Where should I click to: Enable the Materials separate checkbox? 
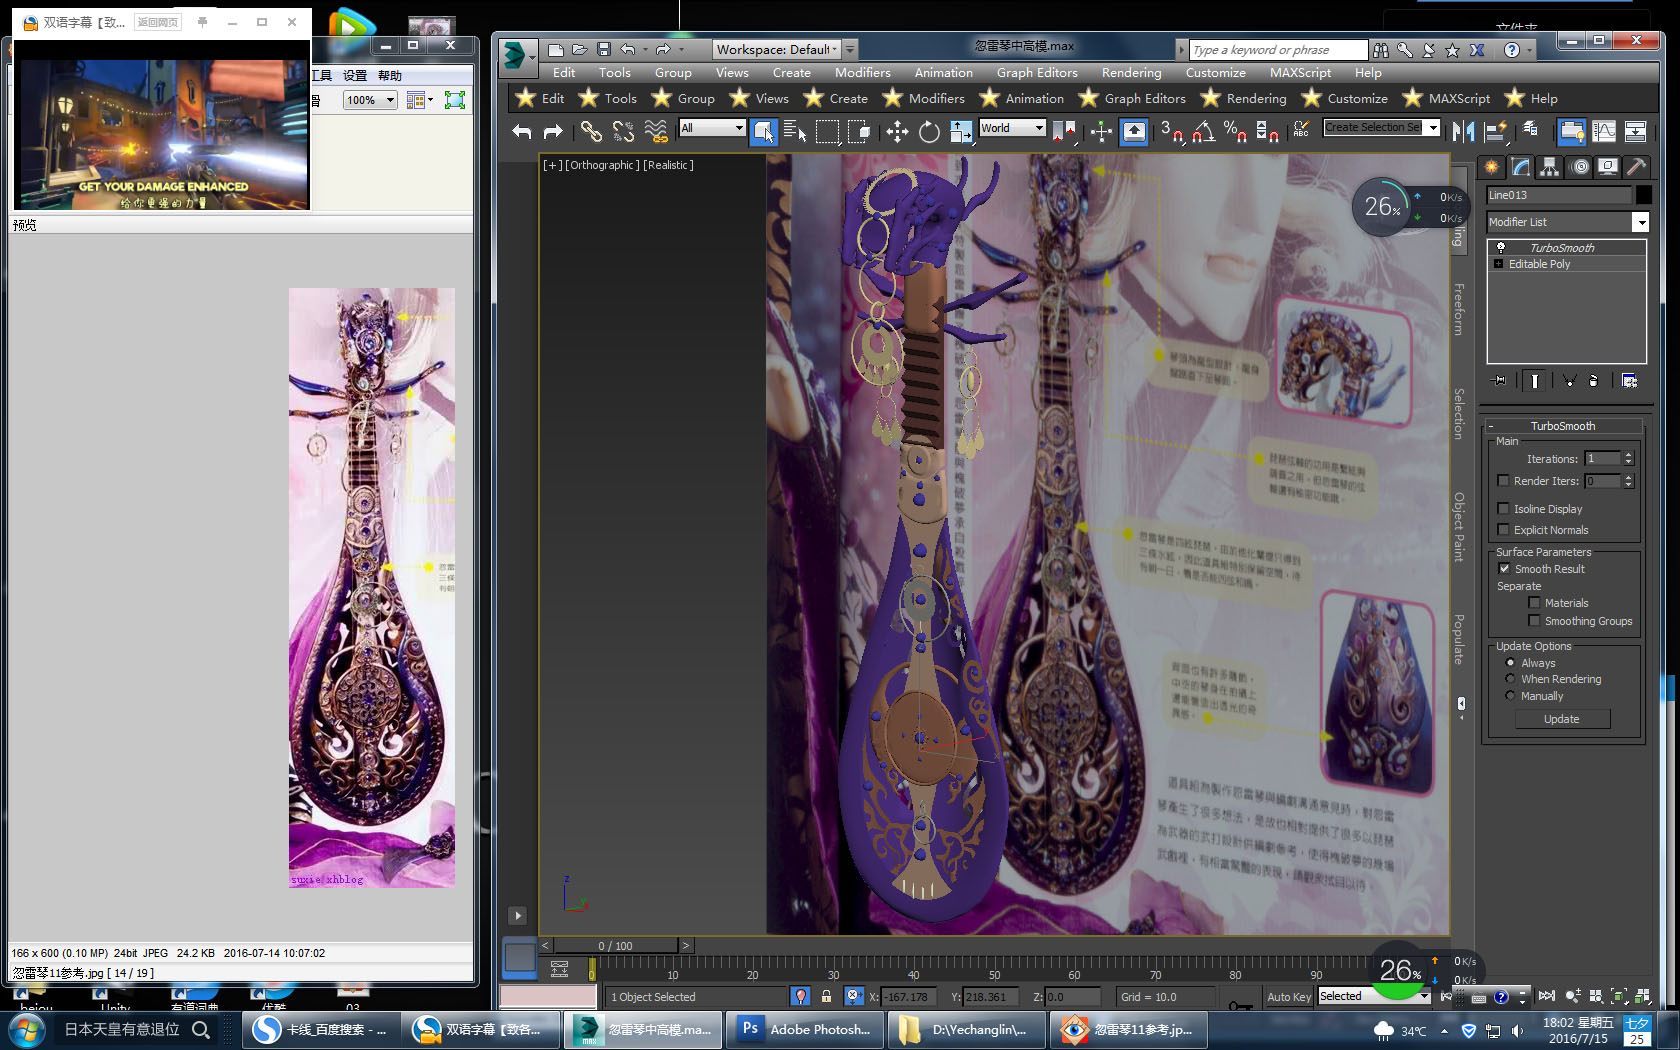[x=1534, y=603]
